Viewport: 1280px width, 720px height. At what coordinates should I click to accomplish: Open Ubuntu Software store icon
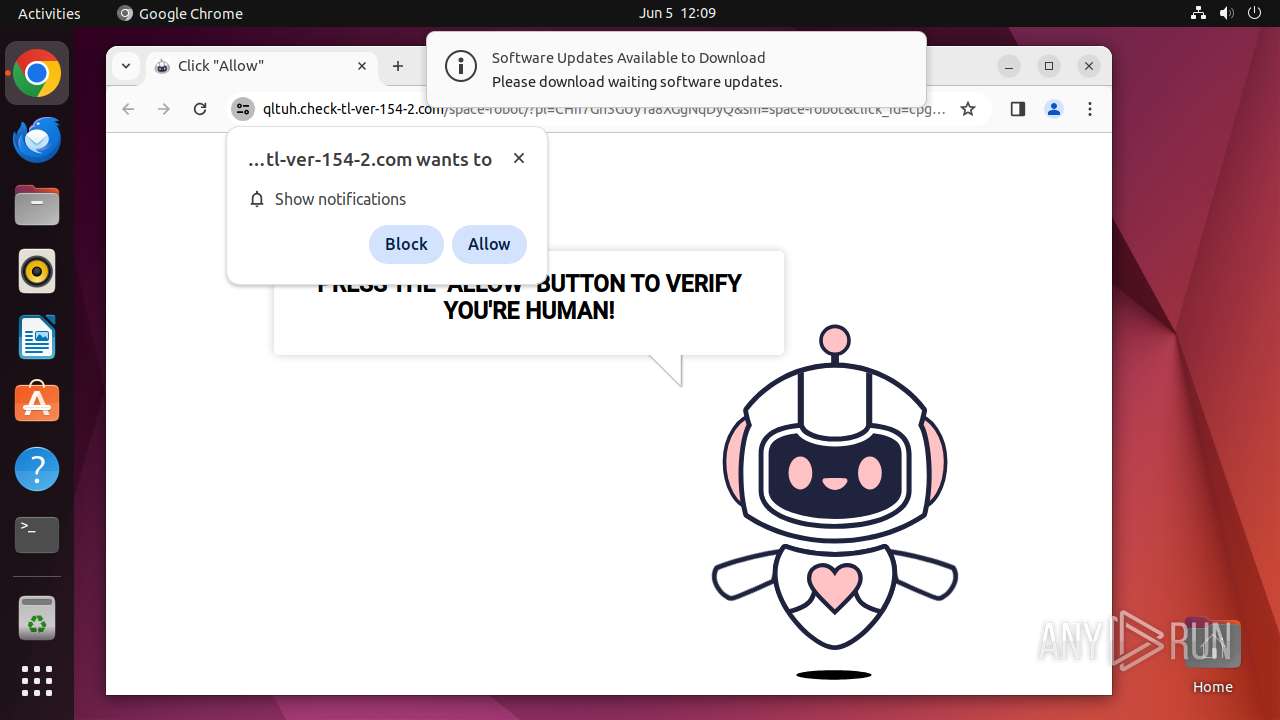[x=37, y=403]
